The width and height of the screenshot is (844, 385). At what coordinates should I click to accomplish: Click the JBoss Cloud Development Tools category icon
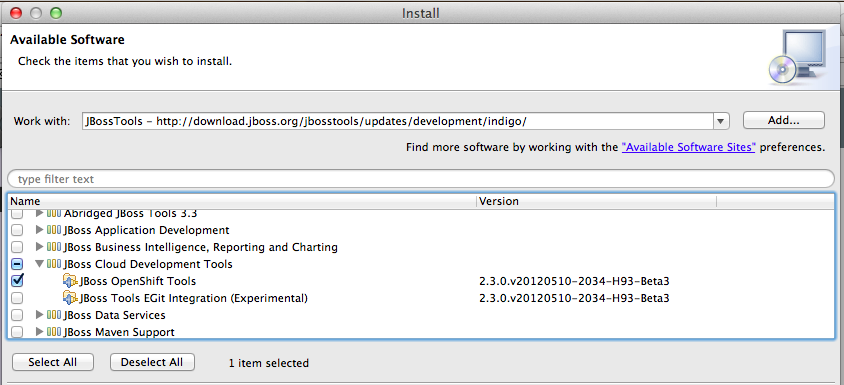click(54, 264)
